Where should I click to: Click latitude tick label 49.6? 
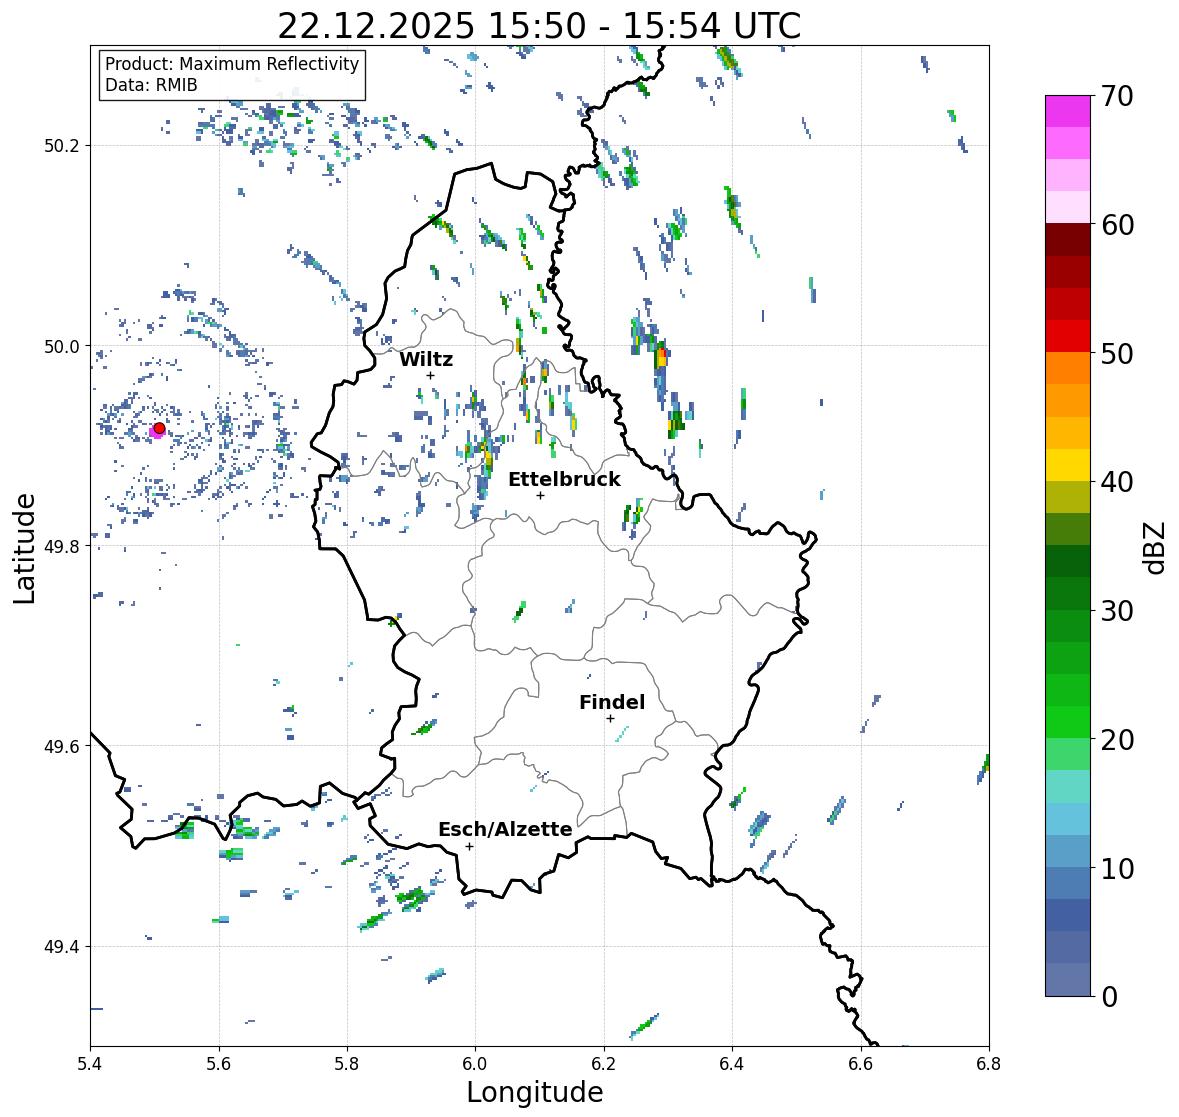tap(62, 746)
